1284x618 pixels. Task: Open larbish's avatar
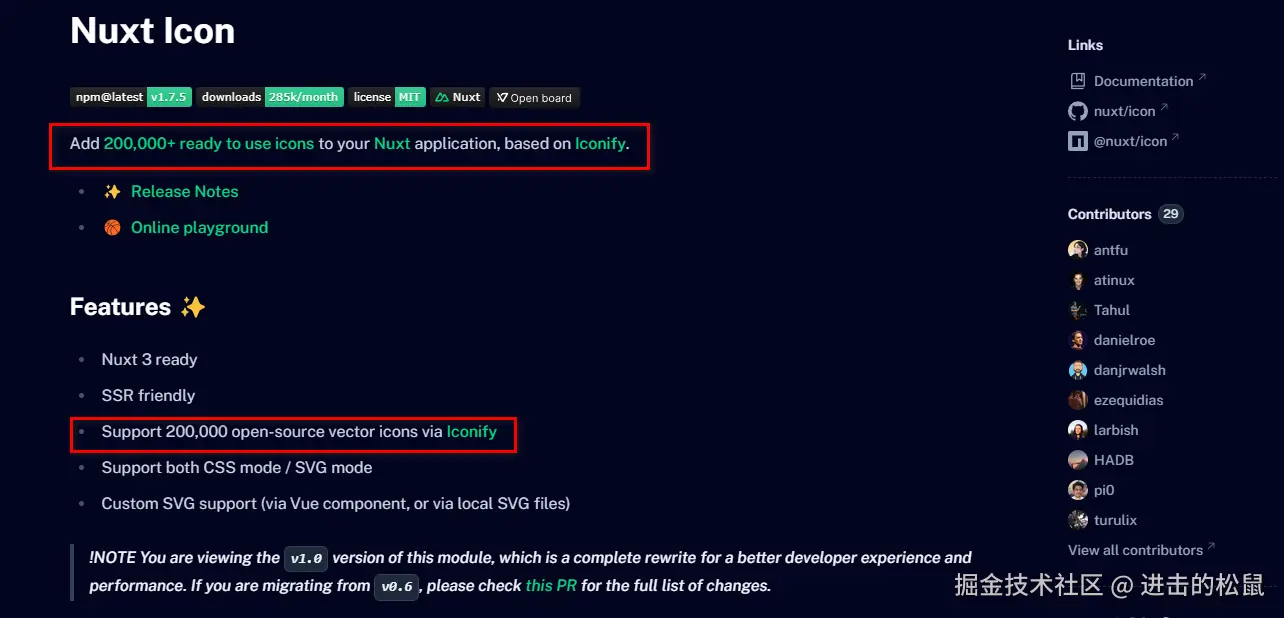1077,430
